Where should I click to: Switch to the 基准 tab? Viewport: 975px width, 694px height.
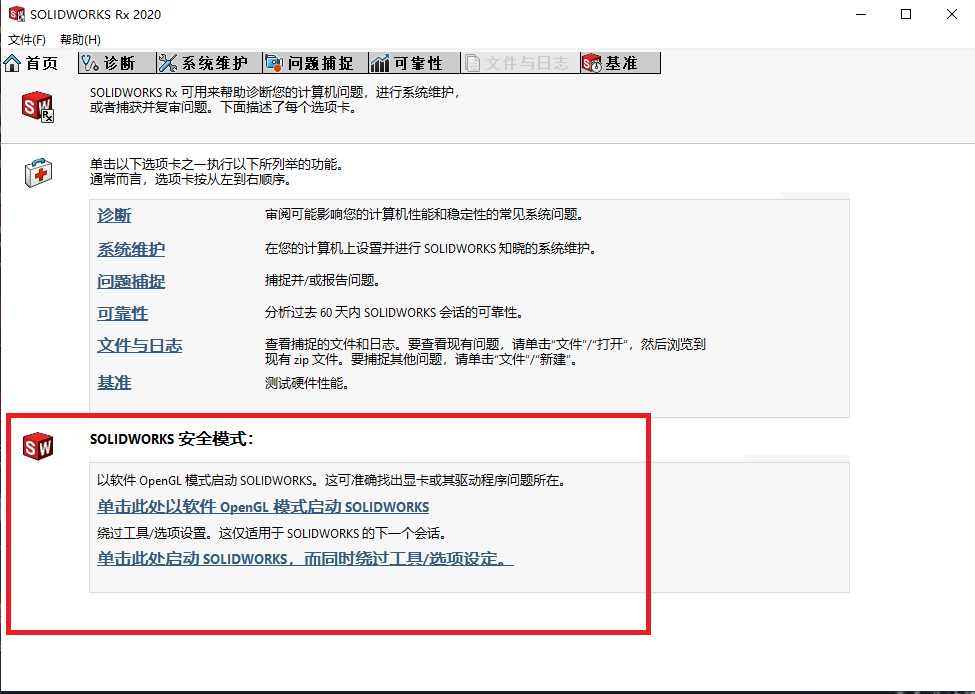click(620, 63)
